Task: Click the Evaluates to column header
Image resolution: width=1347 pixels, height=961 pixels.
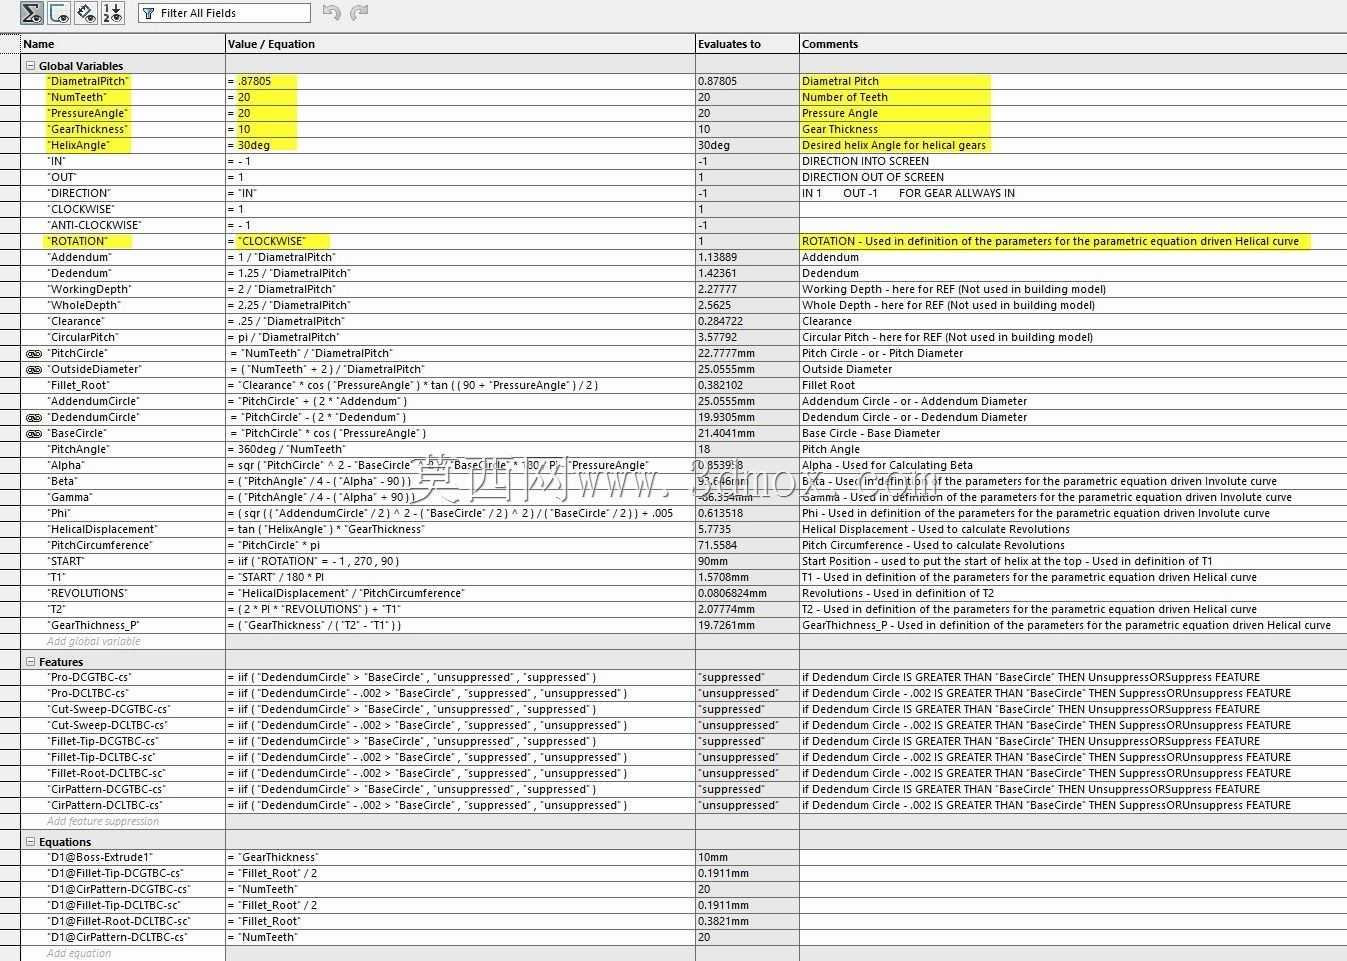Action: [x=747, y=44]
